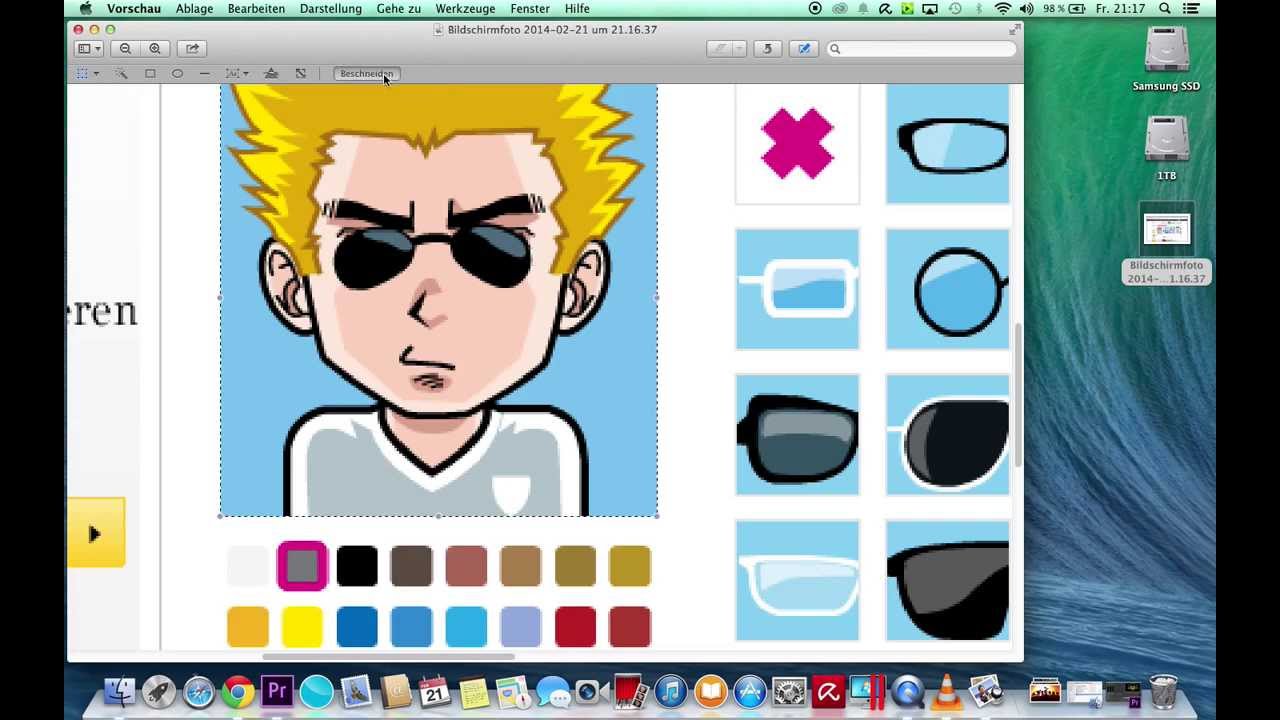
Task: Open App Store from the Dock
Action: coord(750,692)
